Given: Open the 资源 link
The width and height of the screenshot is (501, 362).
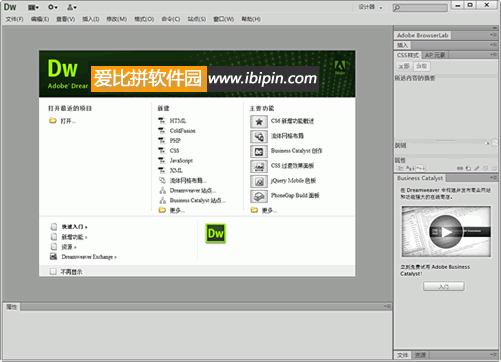Looking at the screenshot, I should (x=69, y=247).
